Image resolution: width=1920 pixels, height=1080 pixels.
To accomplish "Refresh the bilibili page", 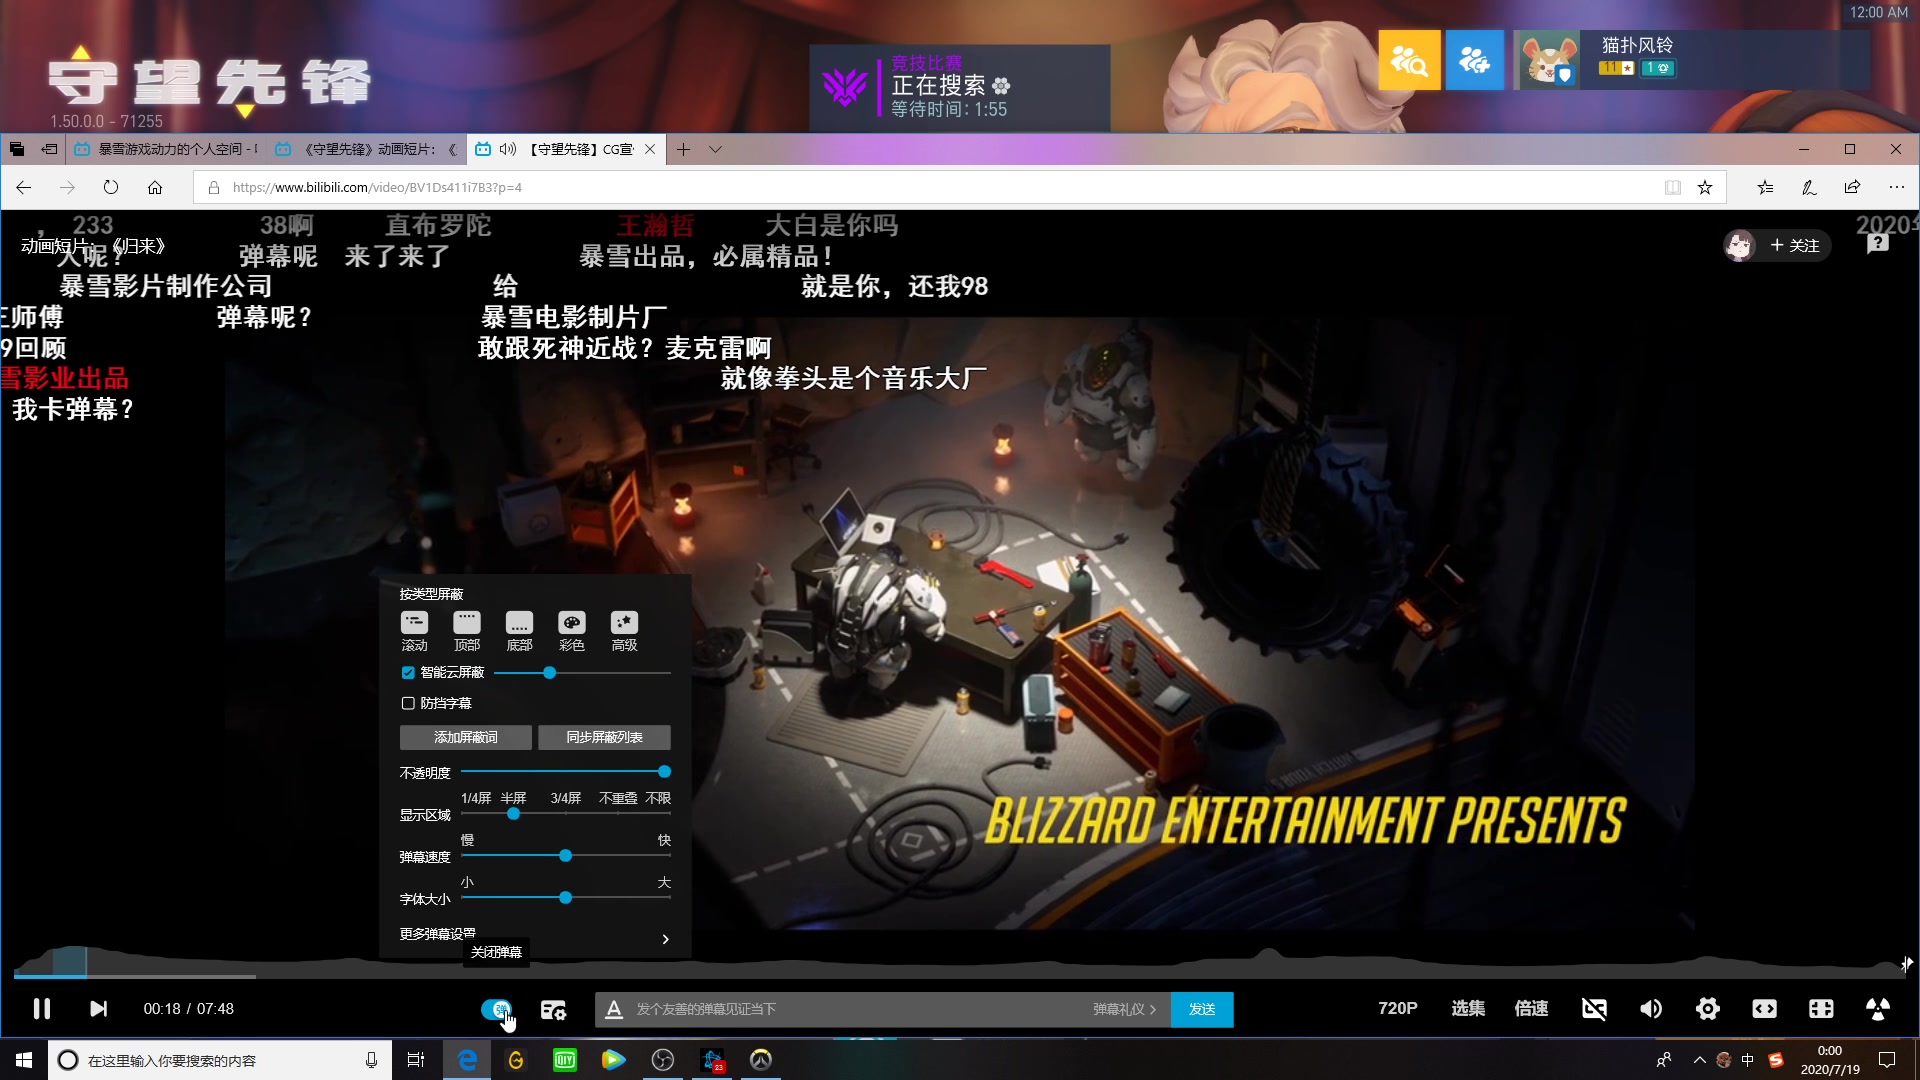I will click(111, 187).
